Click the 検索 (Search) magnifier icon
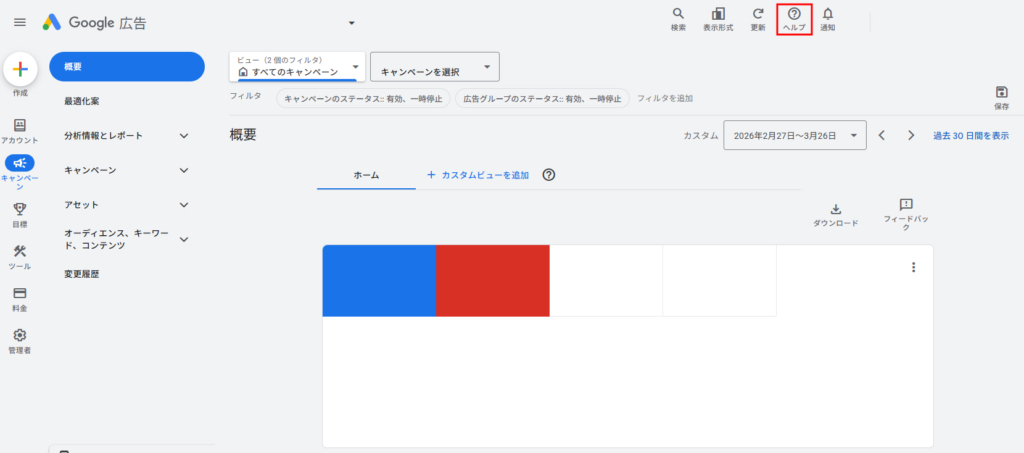 [678, 15]
